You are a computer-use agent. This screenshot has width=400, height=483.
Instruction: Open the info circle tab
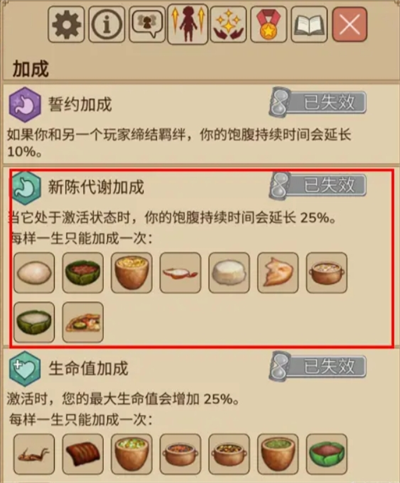tap(107, 25)
